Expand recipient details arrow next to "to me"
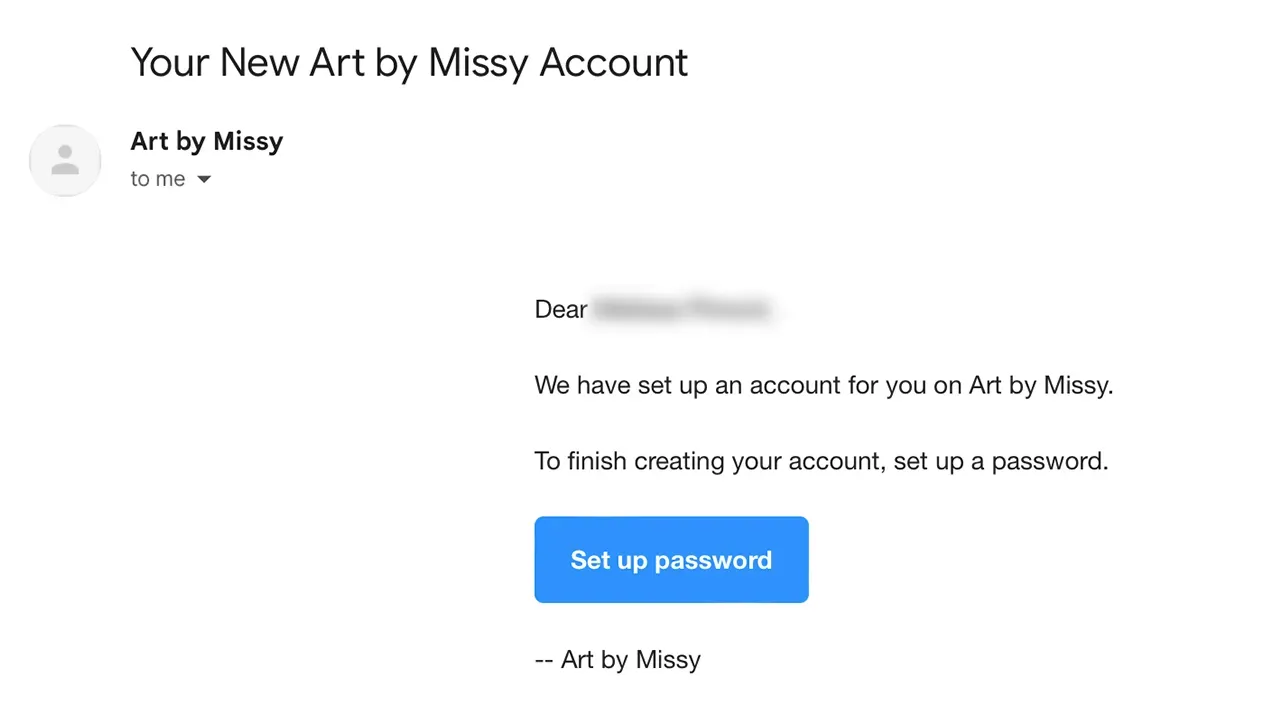1280x720 pixels. [204, 180]
